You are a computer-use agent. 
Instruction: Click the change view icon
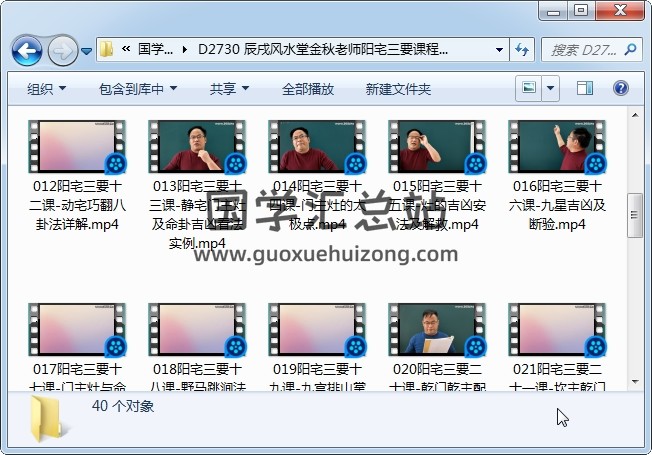pos(528,89)
